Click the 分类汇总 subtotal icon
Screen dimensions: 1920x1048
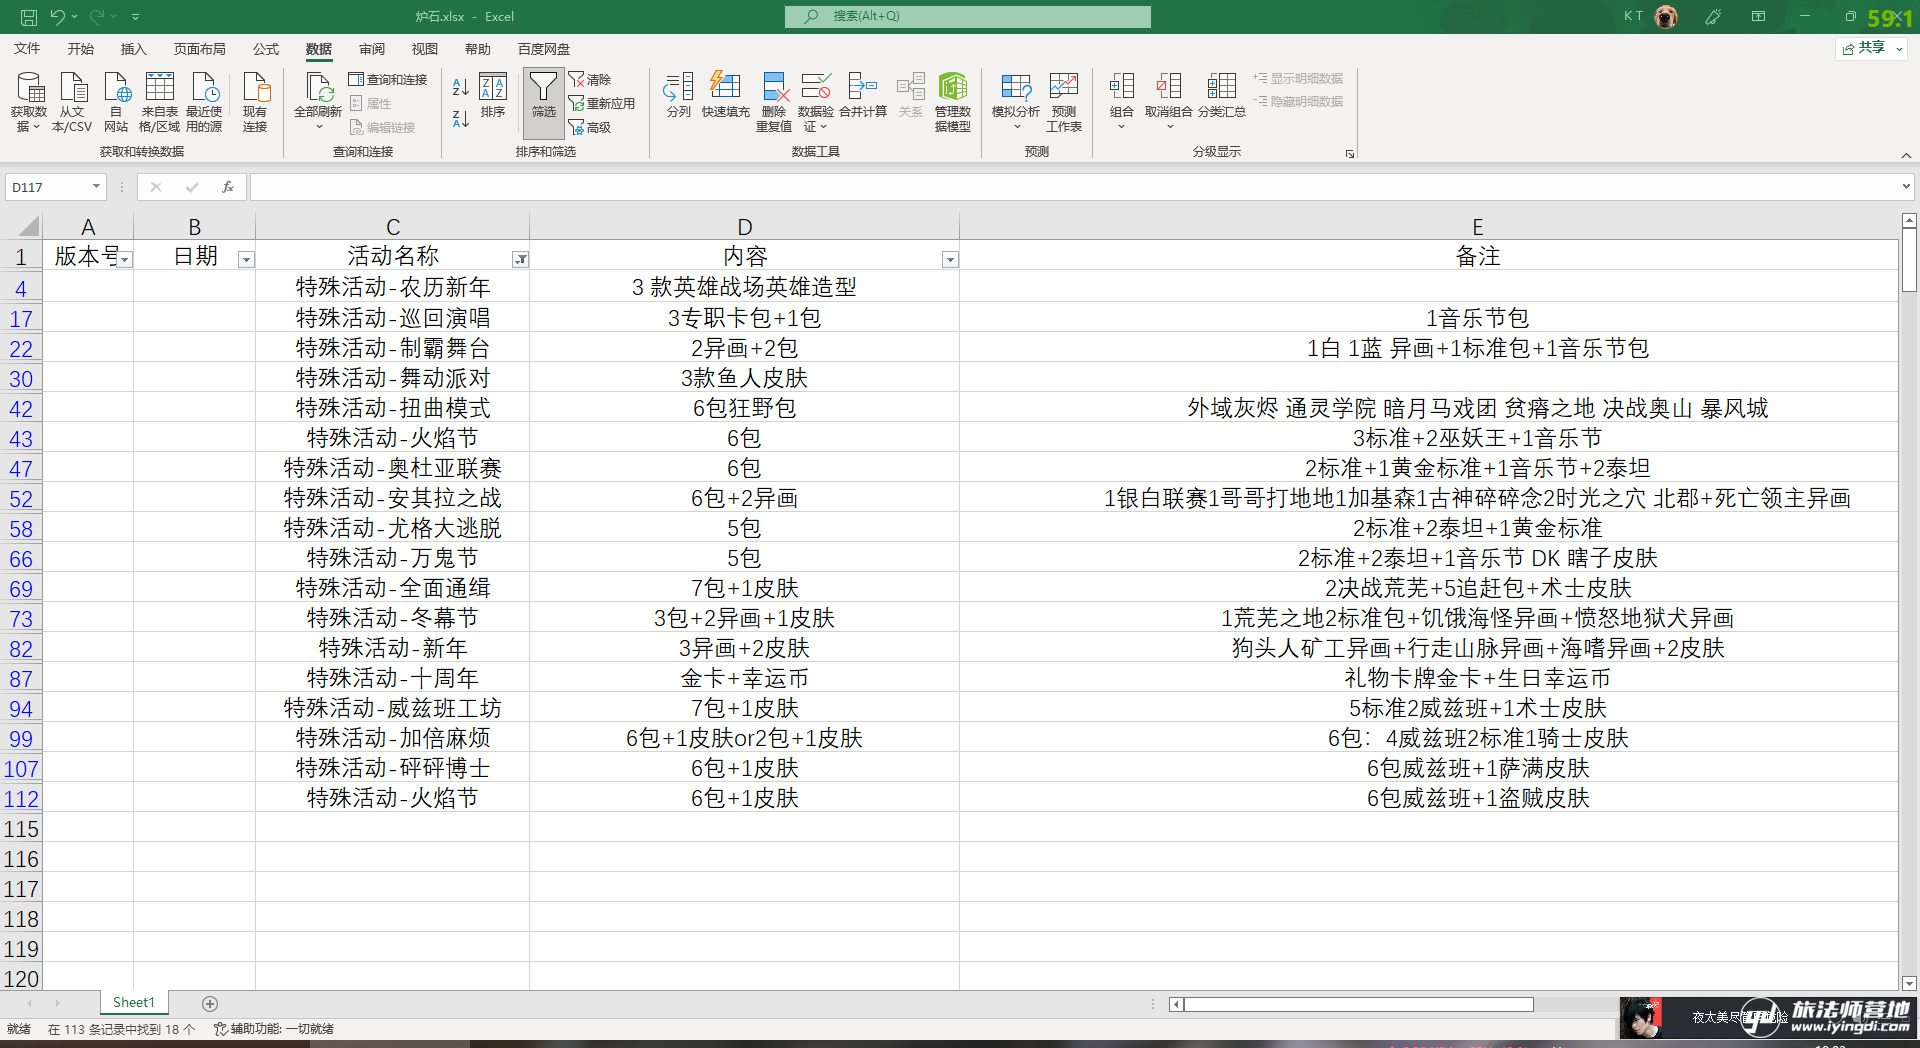(1221, 96)
